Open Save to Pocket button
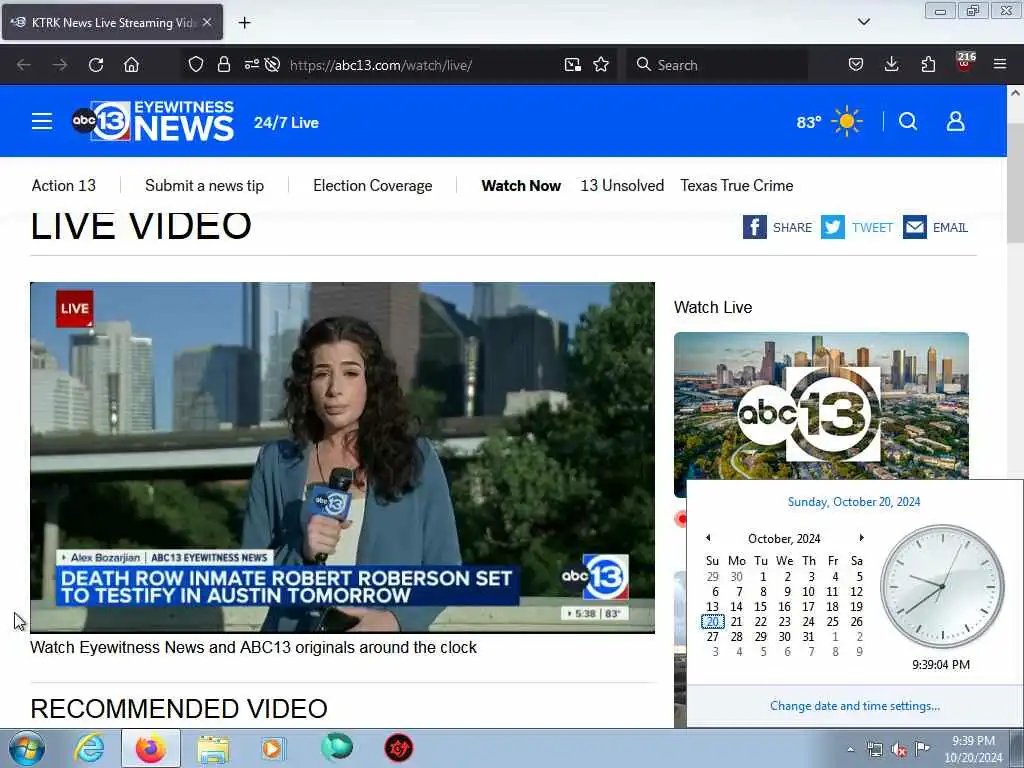Image resolution: width=1024 pixels, height=768 pixels. point(856,65)
